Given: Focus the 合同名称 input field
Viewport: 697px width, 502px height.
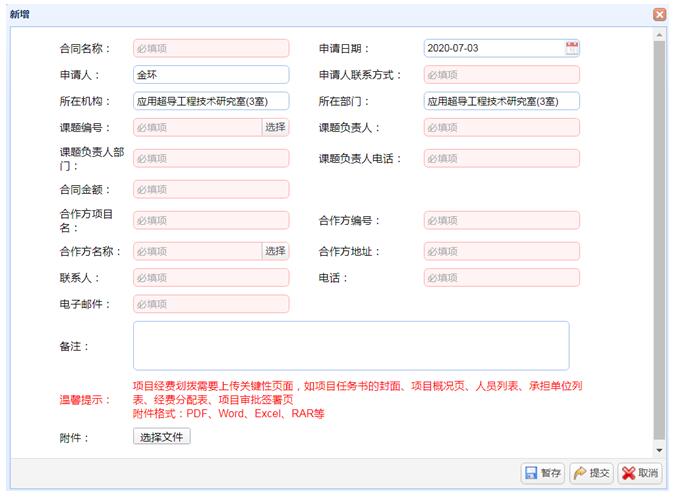Looking at the screenshot, I should pyautogui.click(x=211, y=48).
